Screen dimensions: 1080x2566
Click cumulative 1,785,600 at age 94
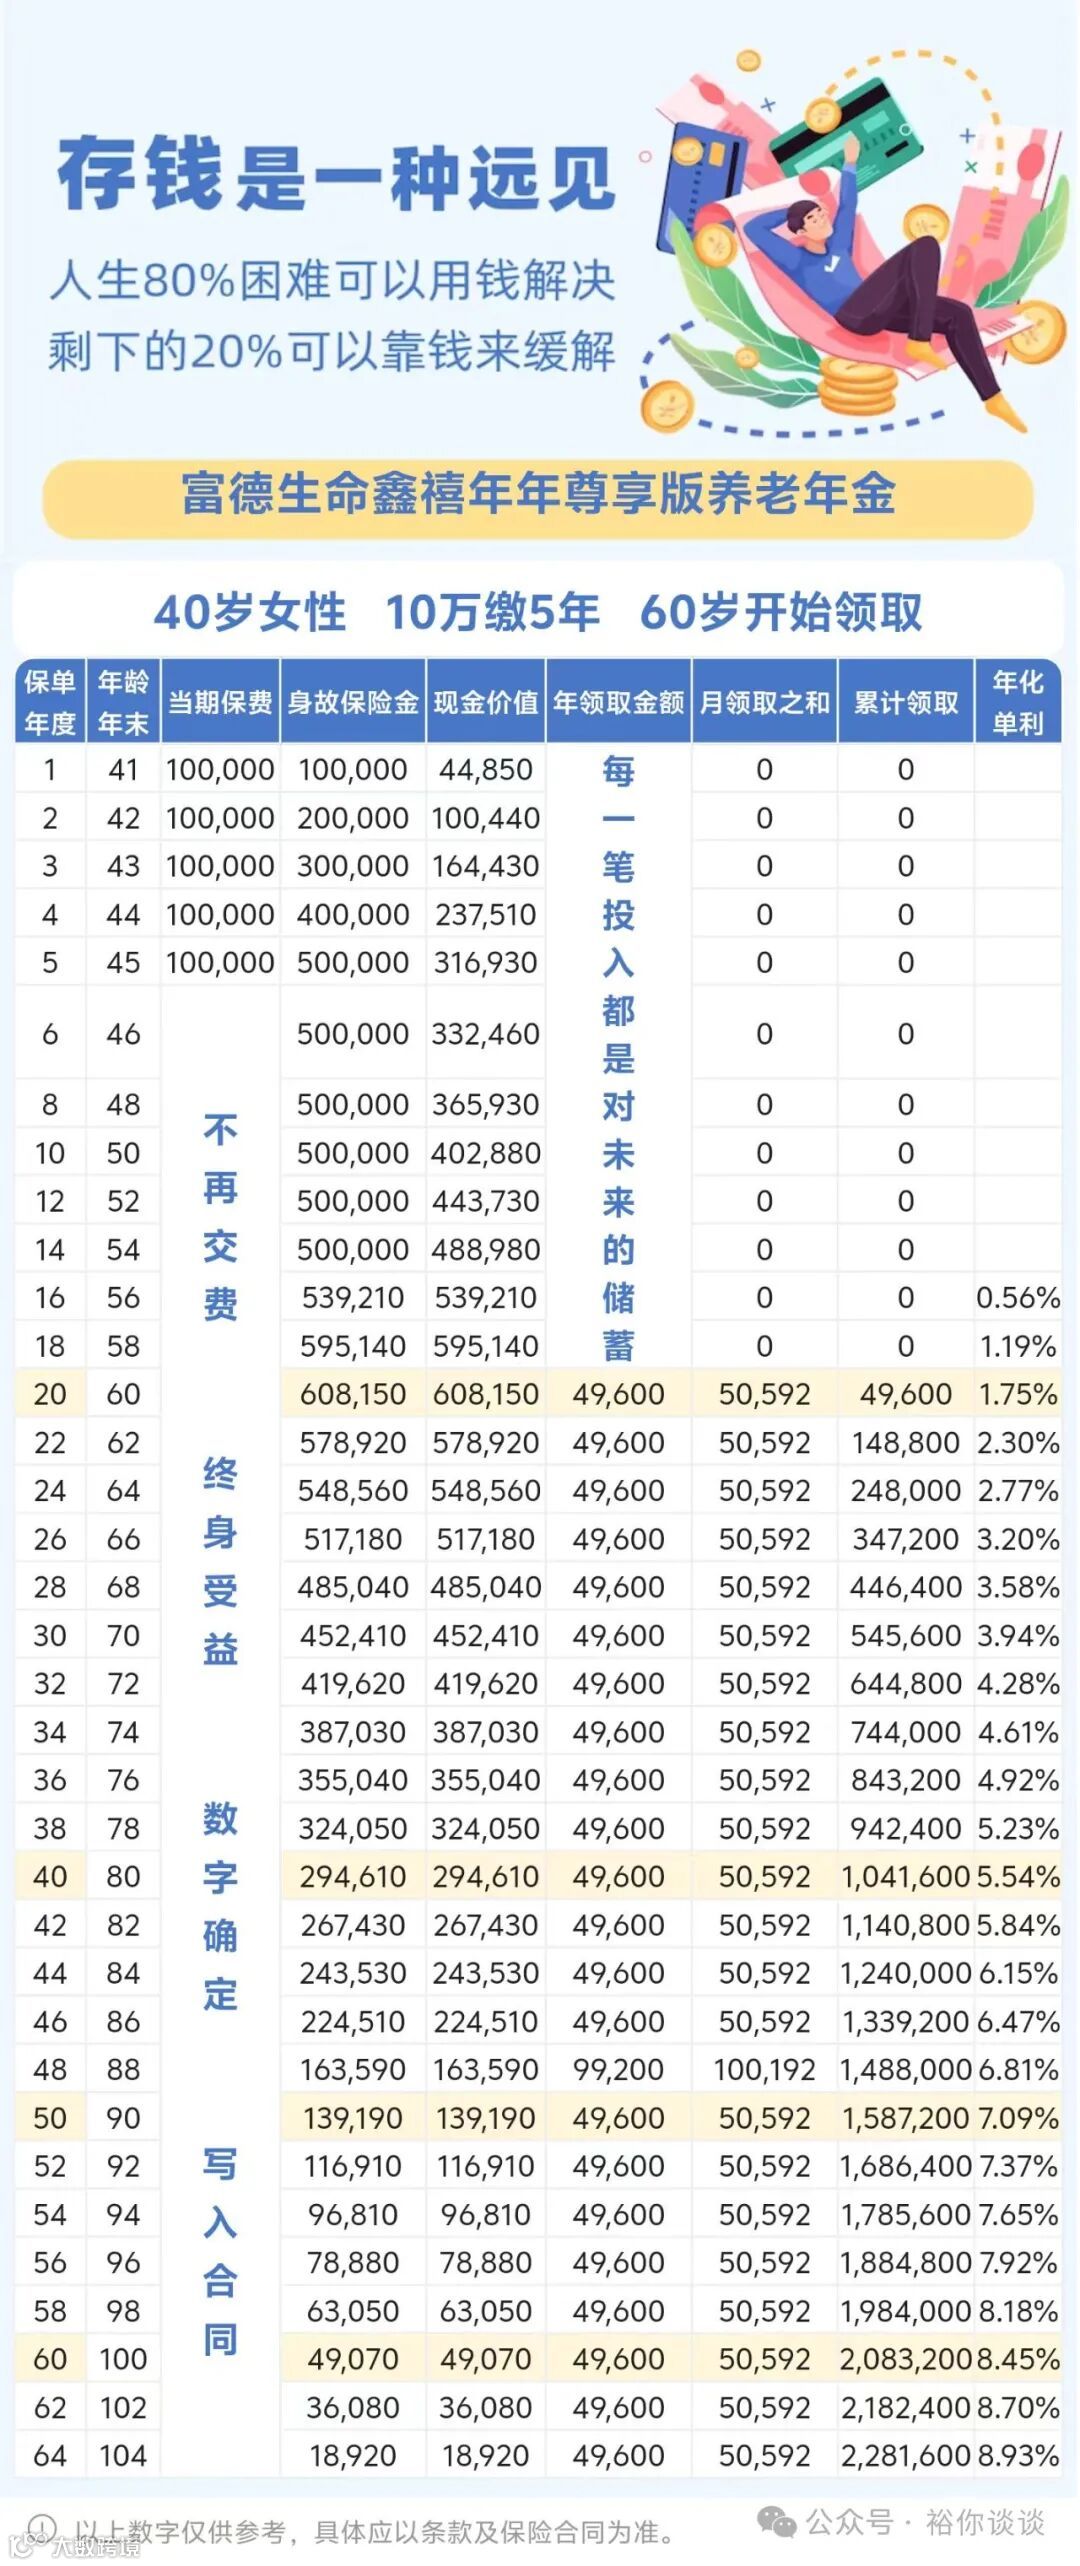tap(906, 2214)
